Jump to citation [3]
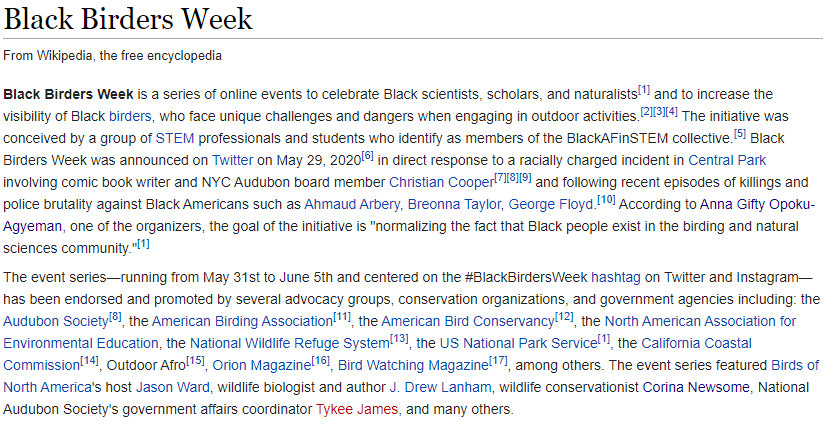This screenshot has height=440, width=835. pyautogui.click(x=659, y=112)
